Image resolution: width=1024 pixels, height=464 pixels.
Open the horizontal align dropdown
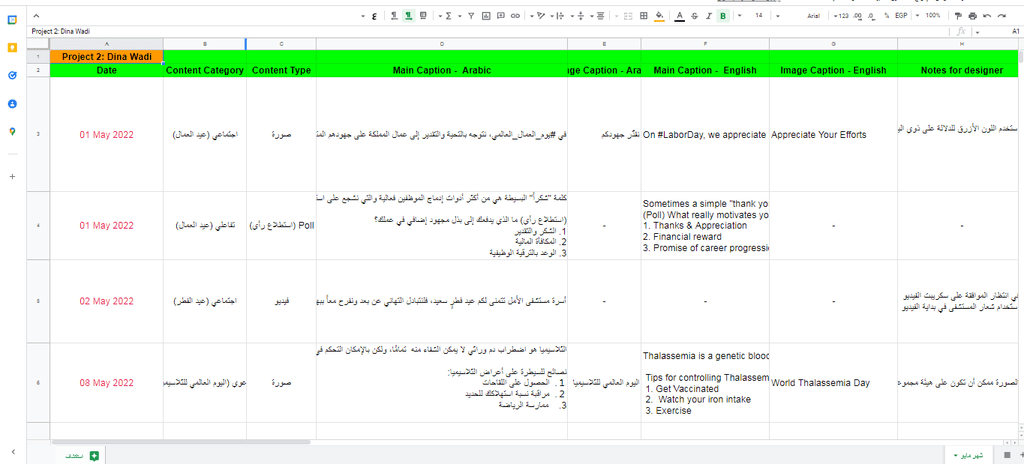pos(597,16)
